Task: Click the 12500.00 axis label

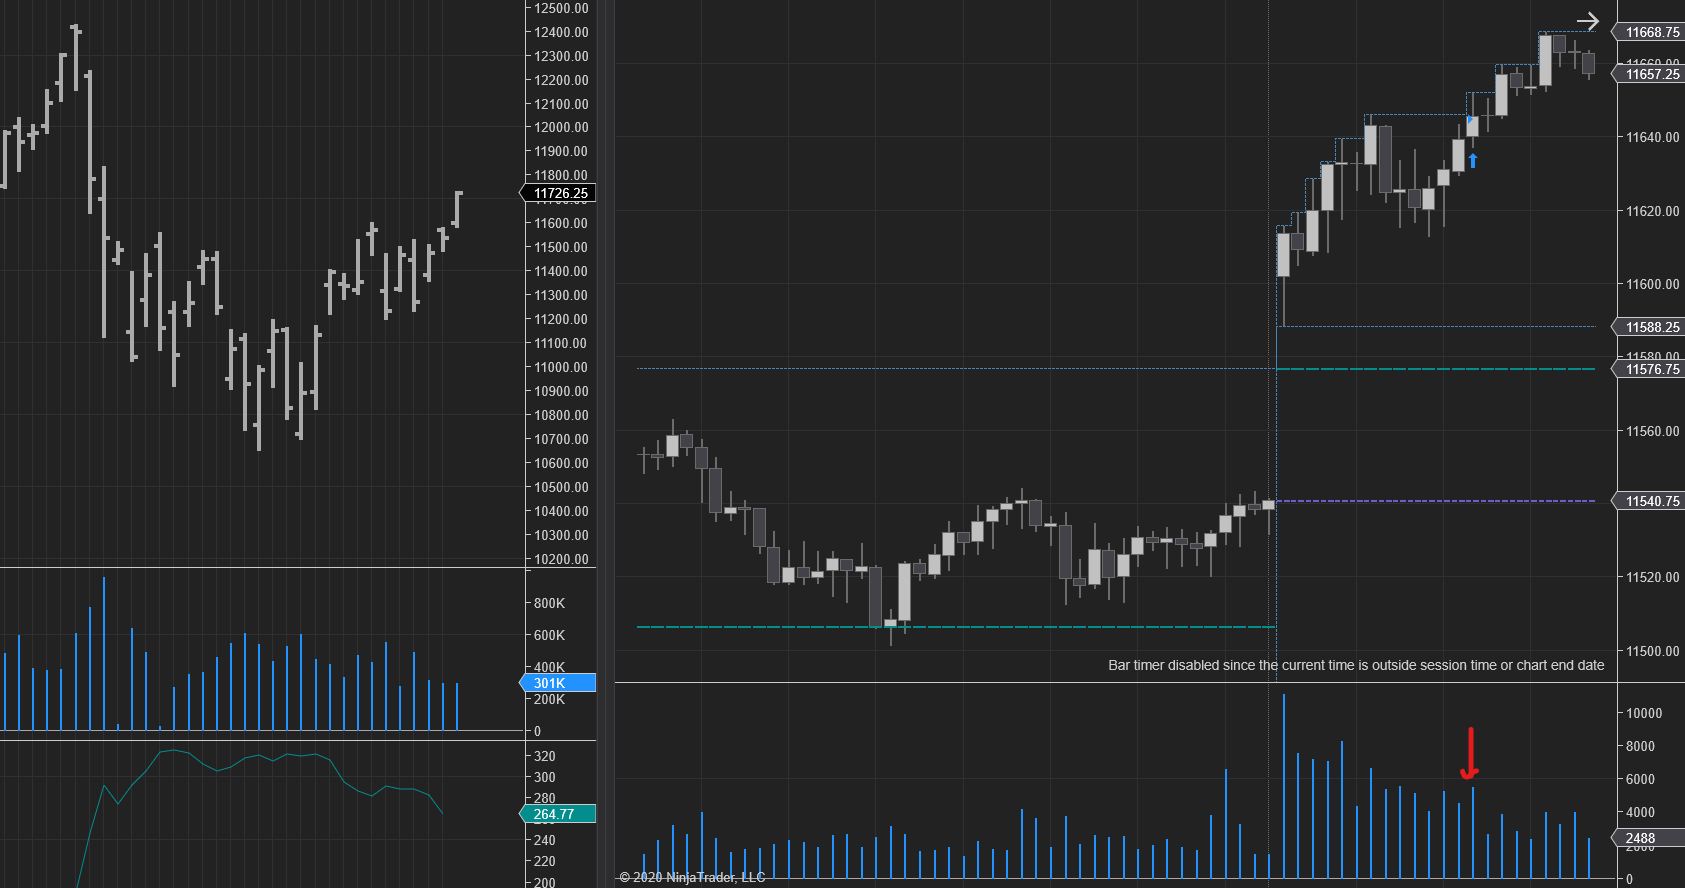Action: 561,8
